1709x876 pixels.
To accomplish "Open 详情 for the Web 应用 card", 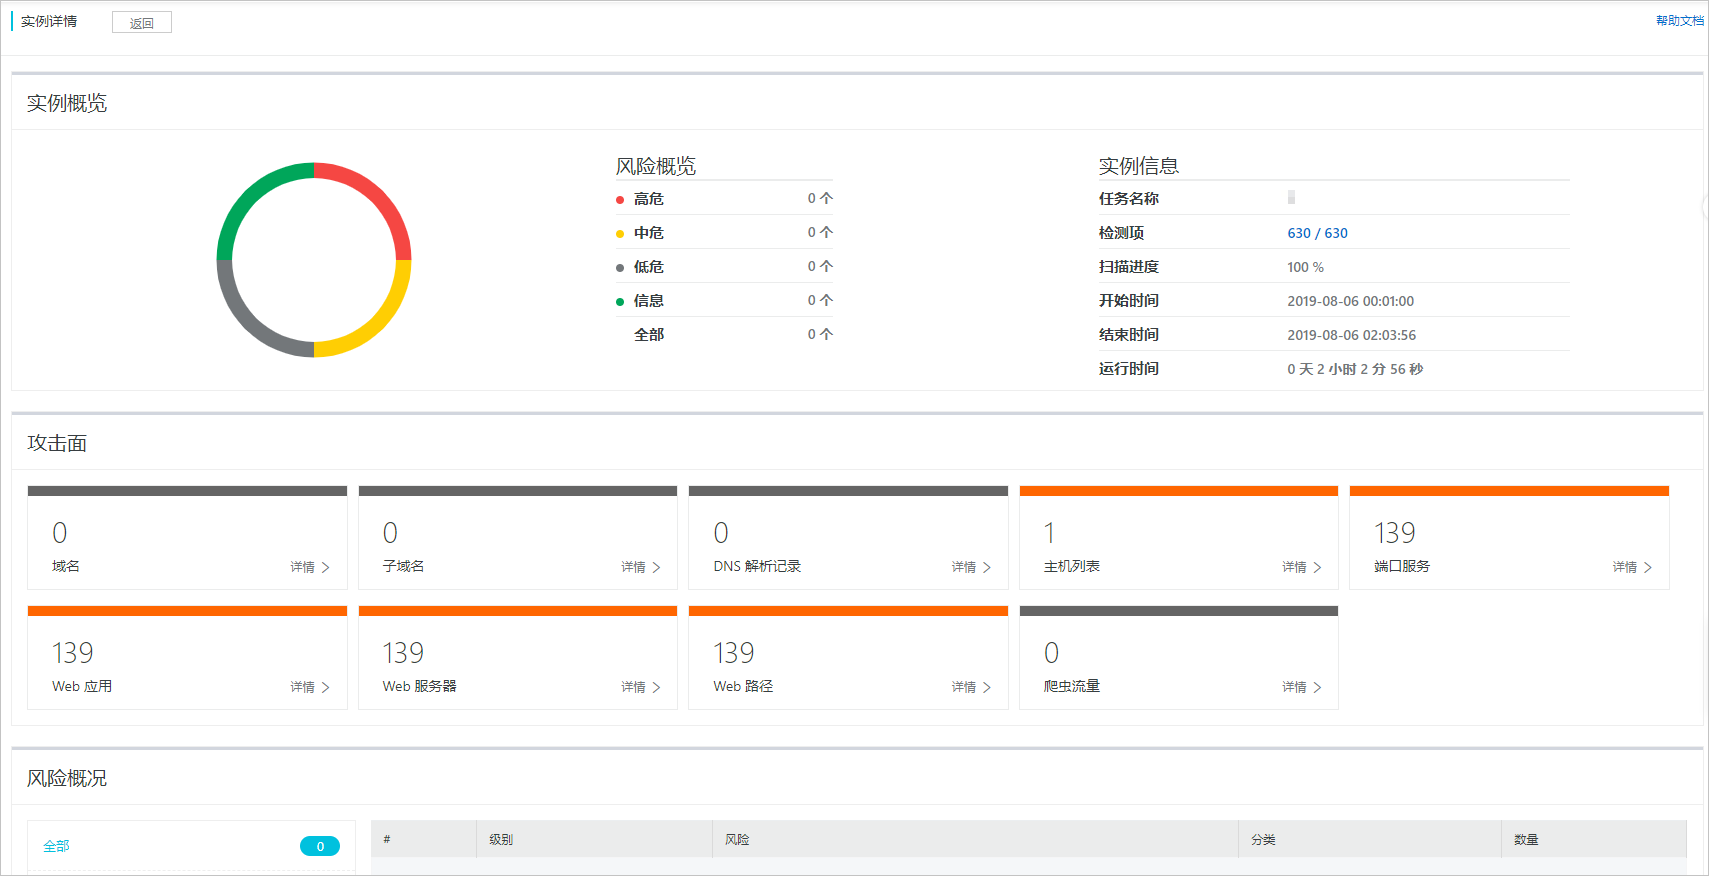I will [310, 687].
